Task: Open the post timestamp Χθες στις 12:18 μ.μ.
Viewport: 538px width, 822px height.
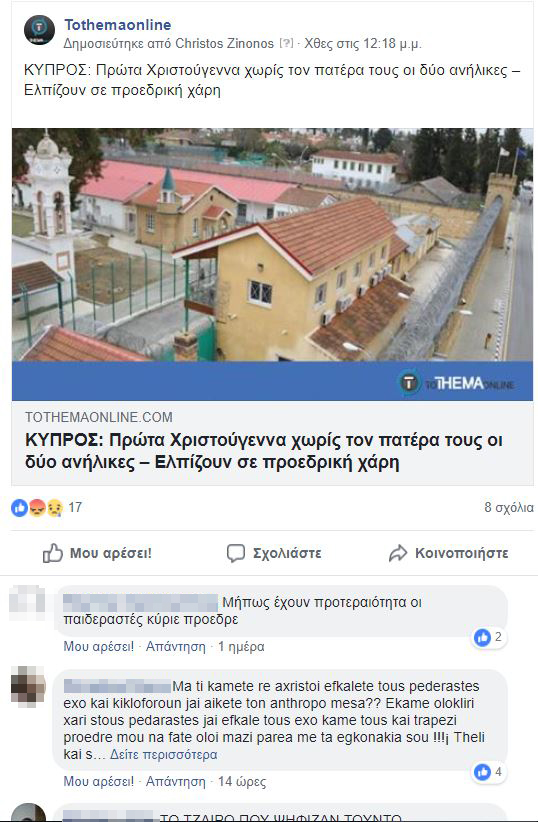Action: point(363,43)
